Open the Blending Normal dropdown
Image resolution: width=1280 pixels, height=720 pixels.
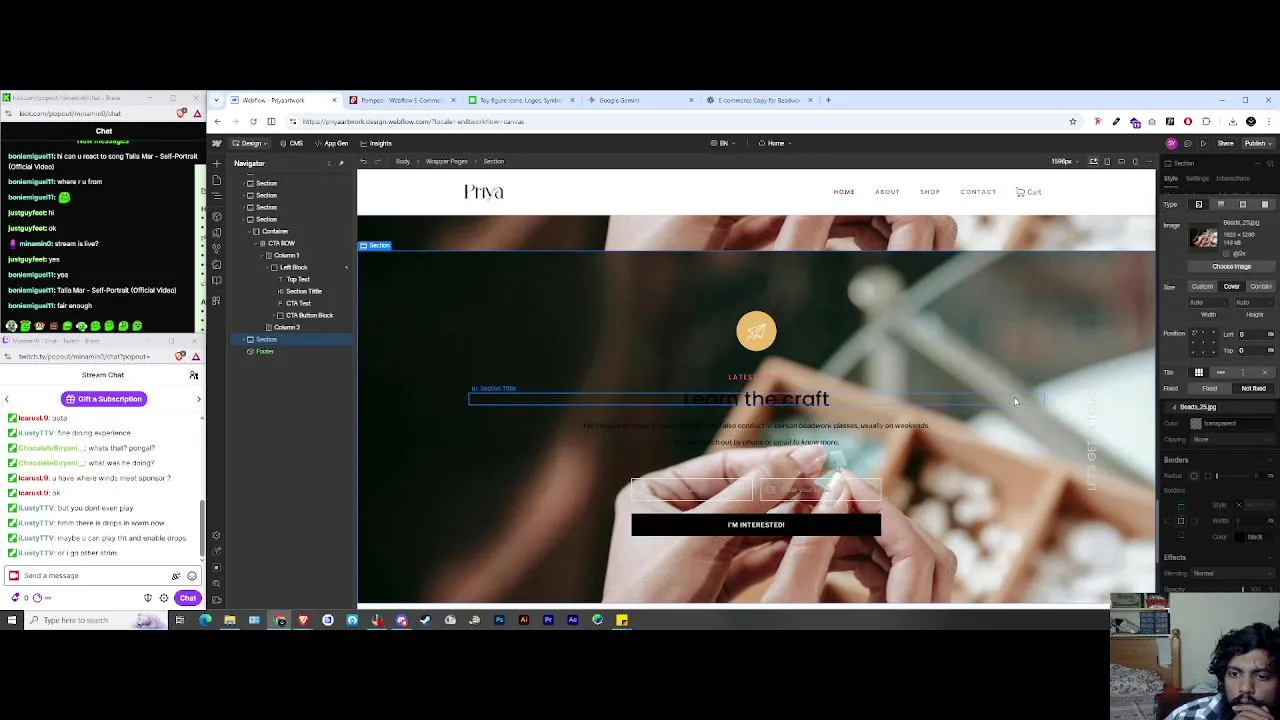coord(1233,574)
